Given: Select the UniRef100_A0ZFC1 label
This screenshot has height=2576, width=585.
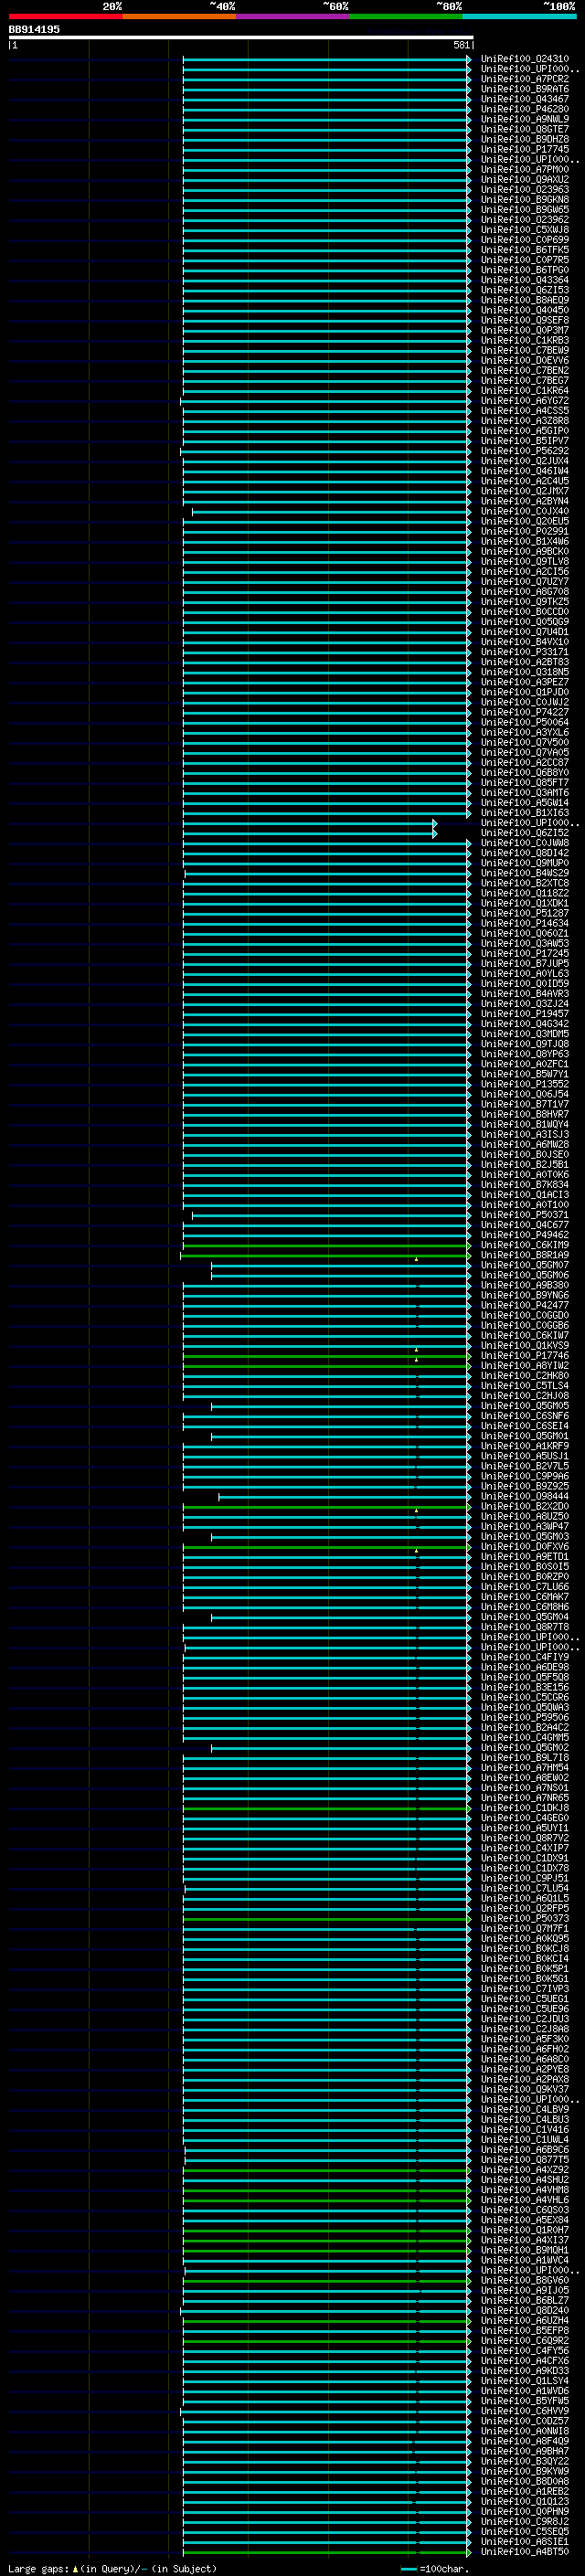Looking at the screenshot, I should [x=525, y=1064].
